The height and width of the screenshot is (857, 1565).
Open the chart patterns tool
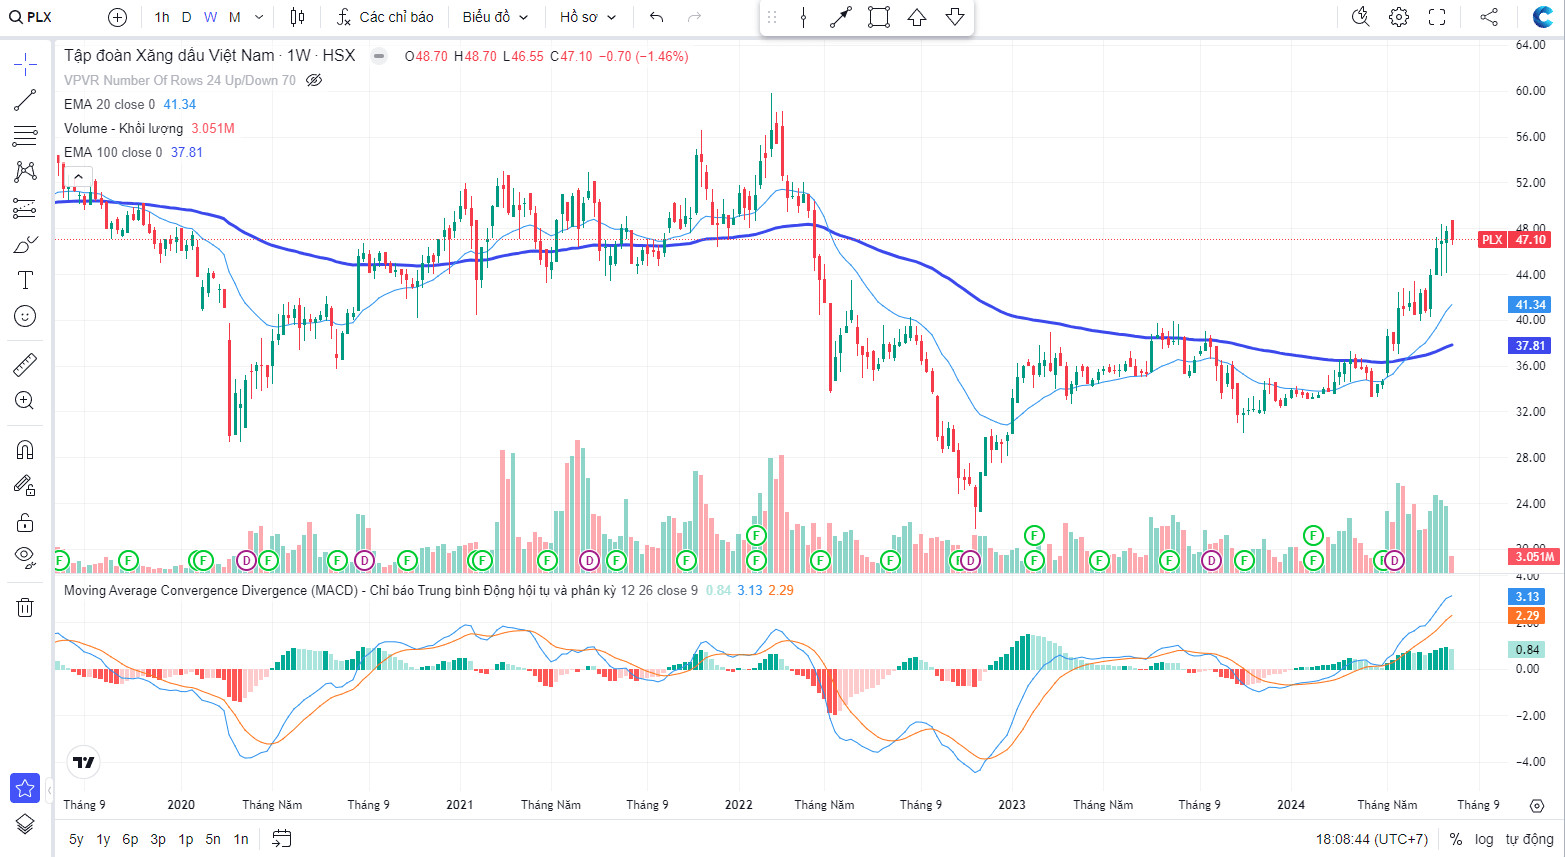coord(25,172)
